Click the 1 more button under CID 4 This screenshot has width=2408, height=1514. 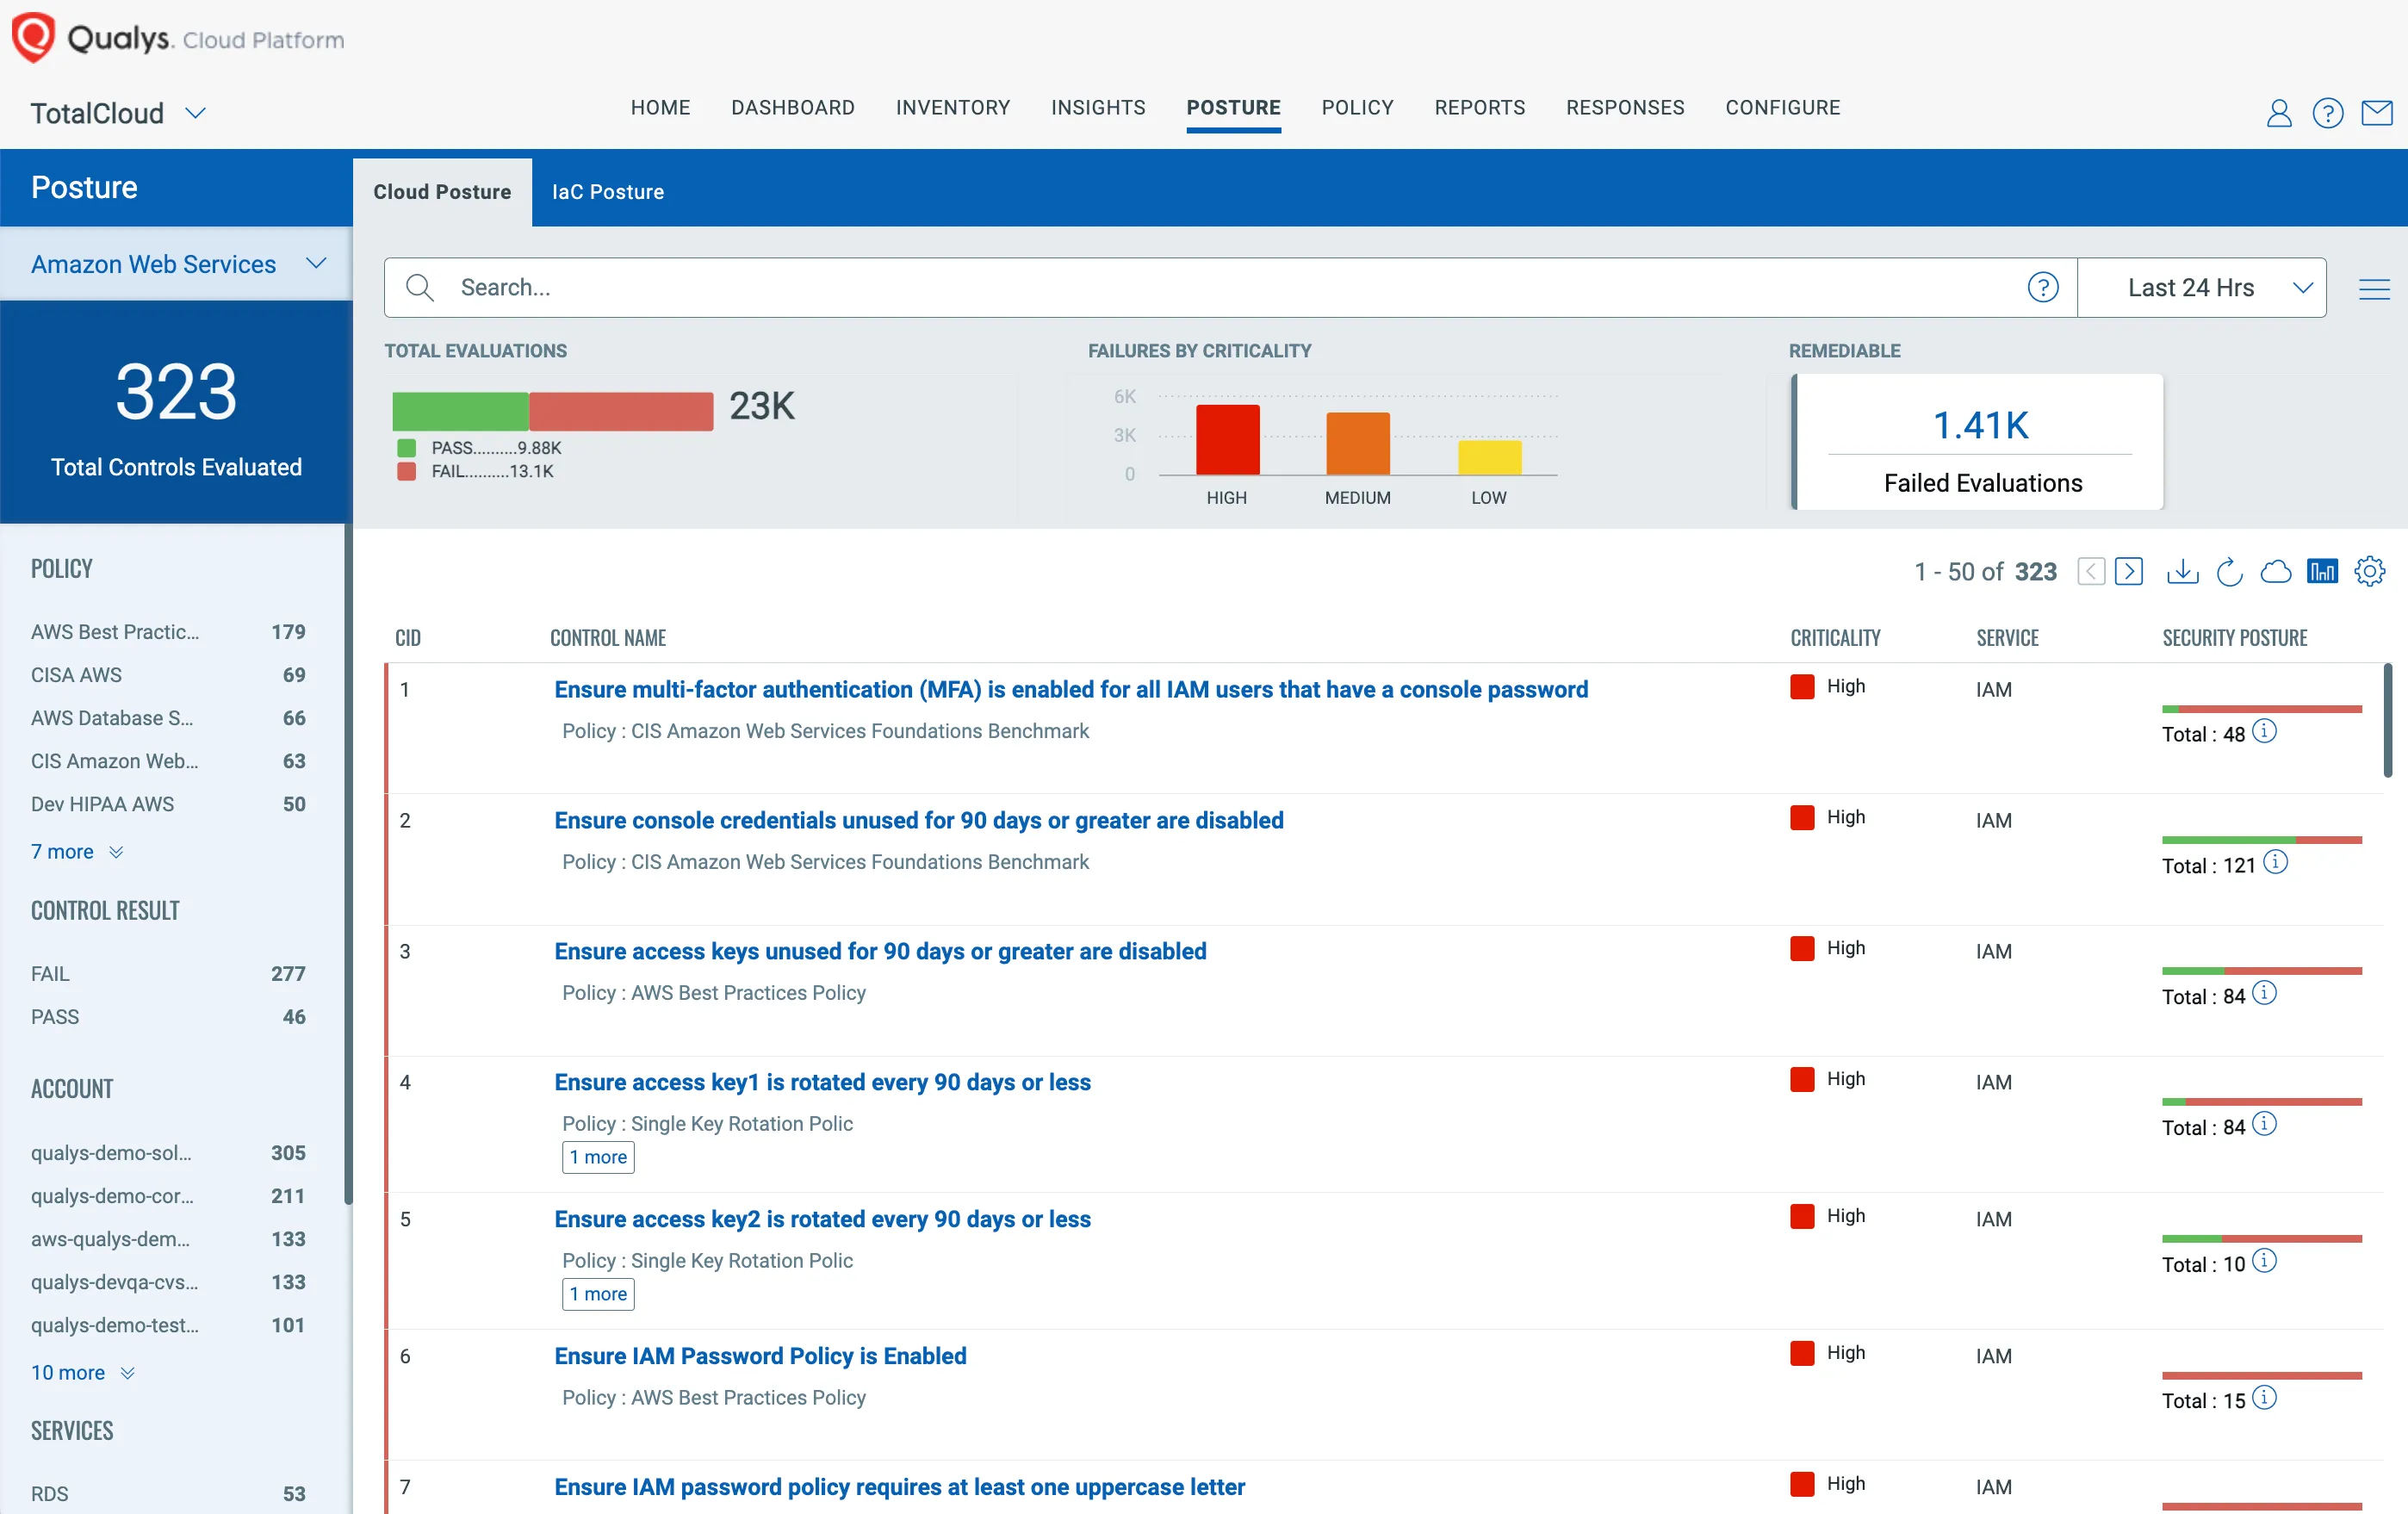pos(598,1157)
